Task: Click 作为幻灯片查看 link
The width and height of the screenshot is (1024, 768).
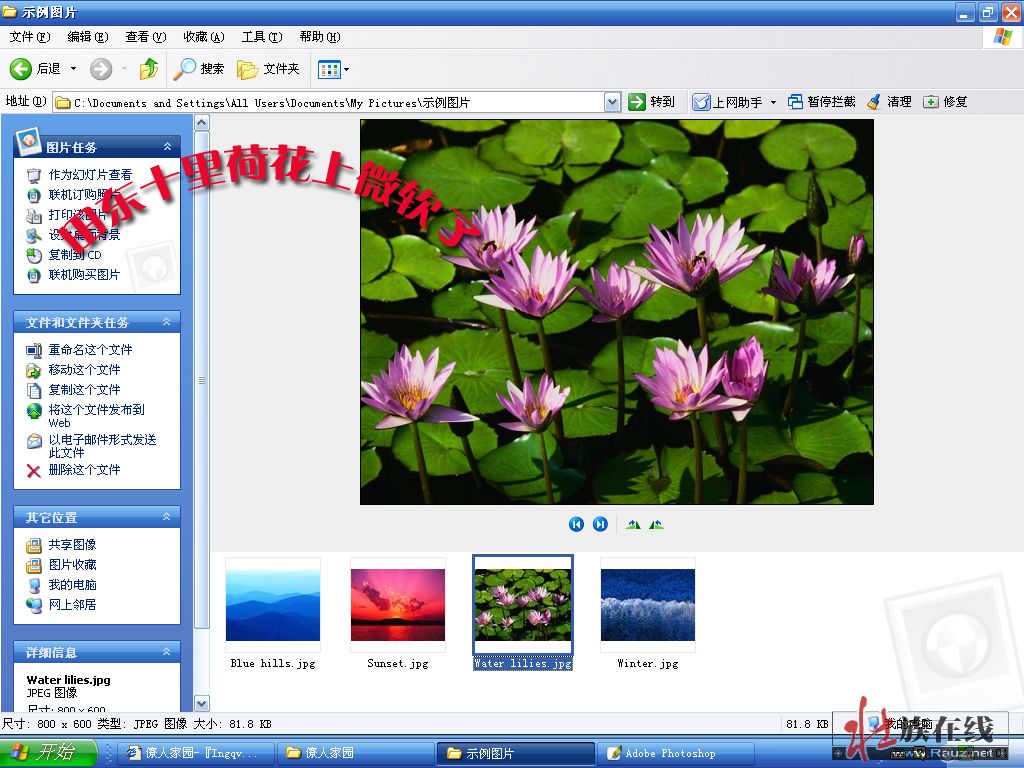Action: tap(90, 175)
